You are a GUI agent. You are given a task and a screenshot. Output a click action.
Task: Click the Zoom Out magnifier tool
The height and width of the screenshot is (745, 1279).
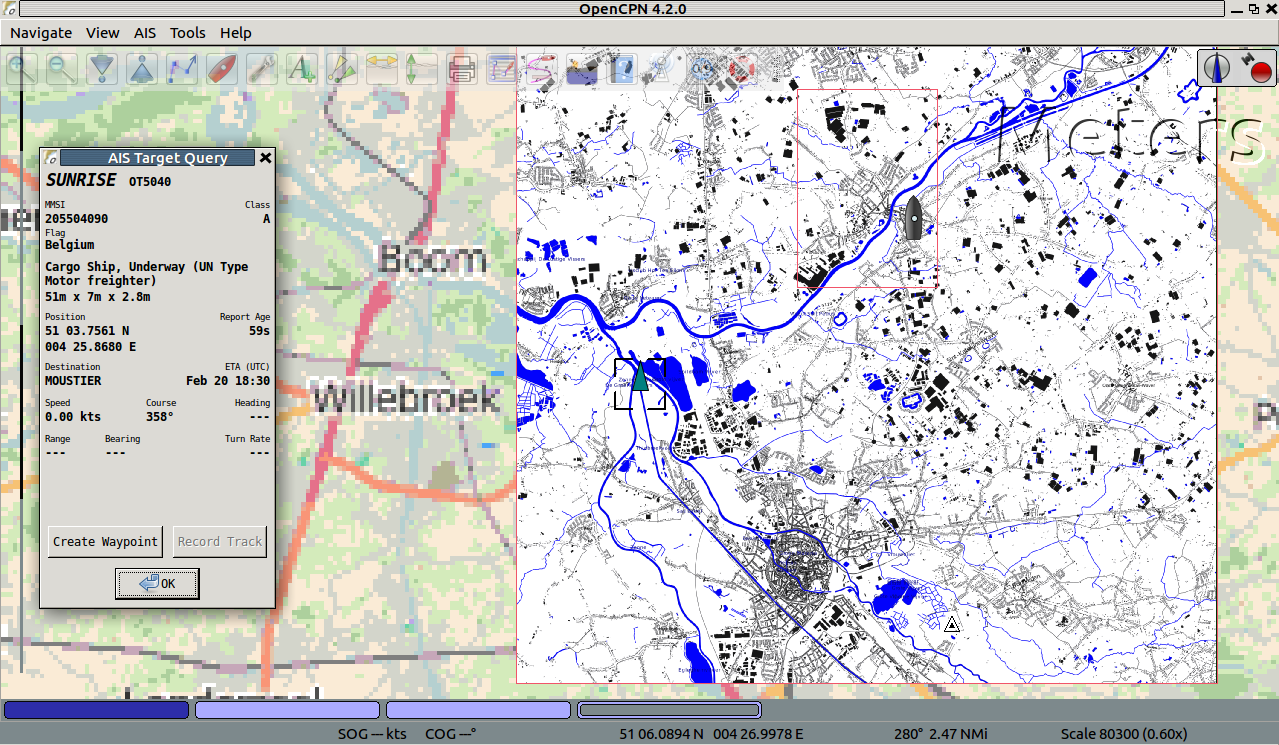(62, 69)
